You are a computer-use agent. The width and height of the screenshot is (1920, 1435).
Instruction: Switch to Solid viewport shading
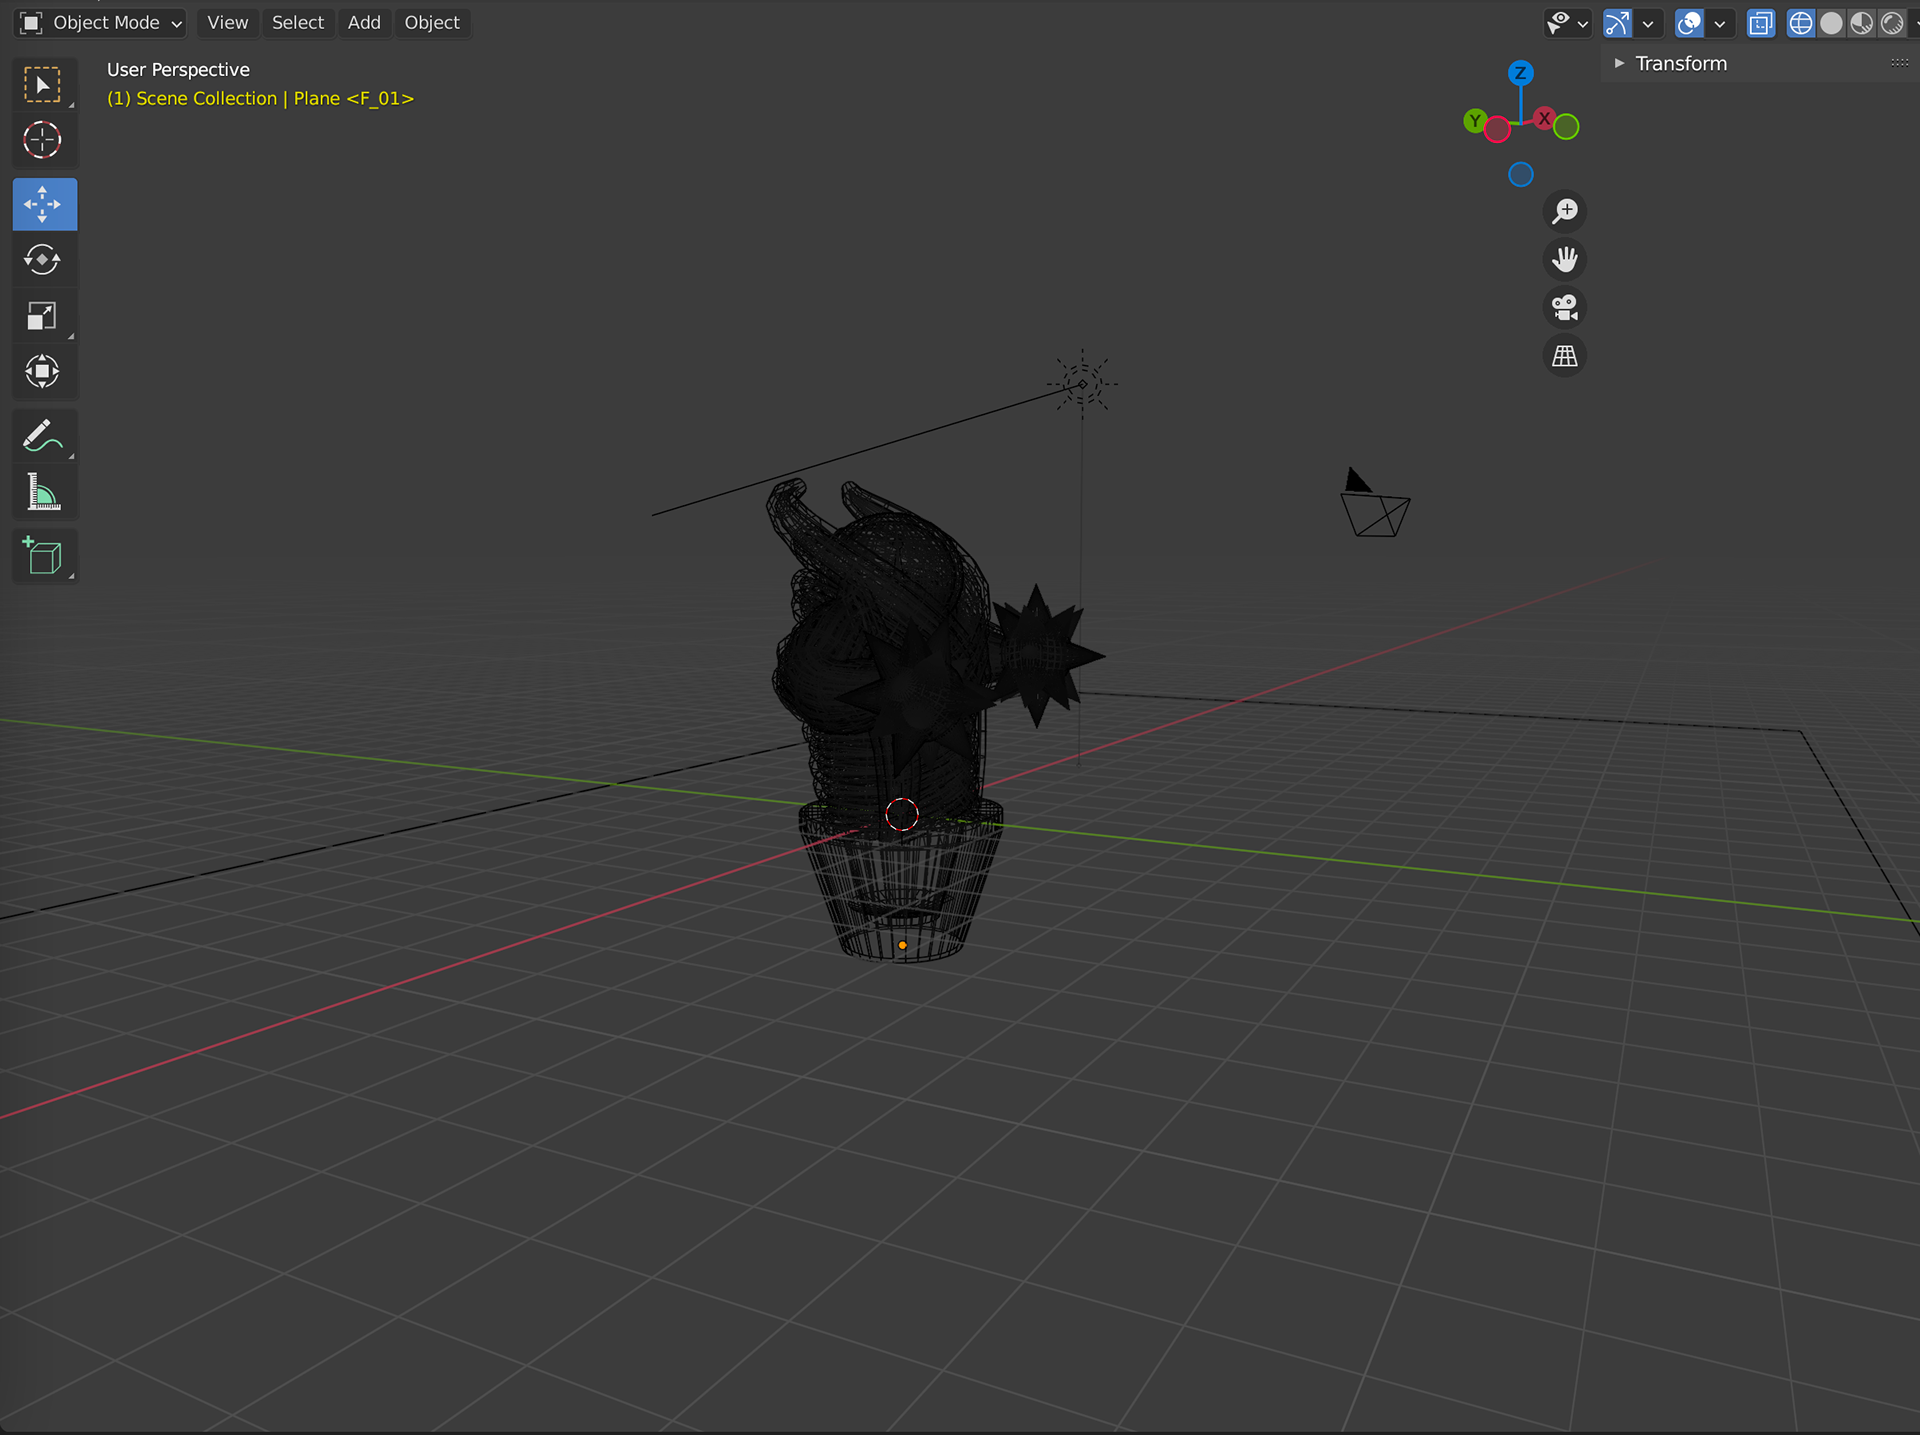(x=1831, y=23)
